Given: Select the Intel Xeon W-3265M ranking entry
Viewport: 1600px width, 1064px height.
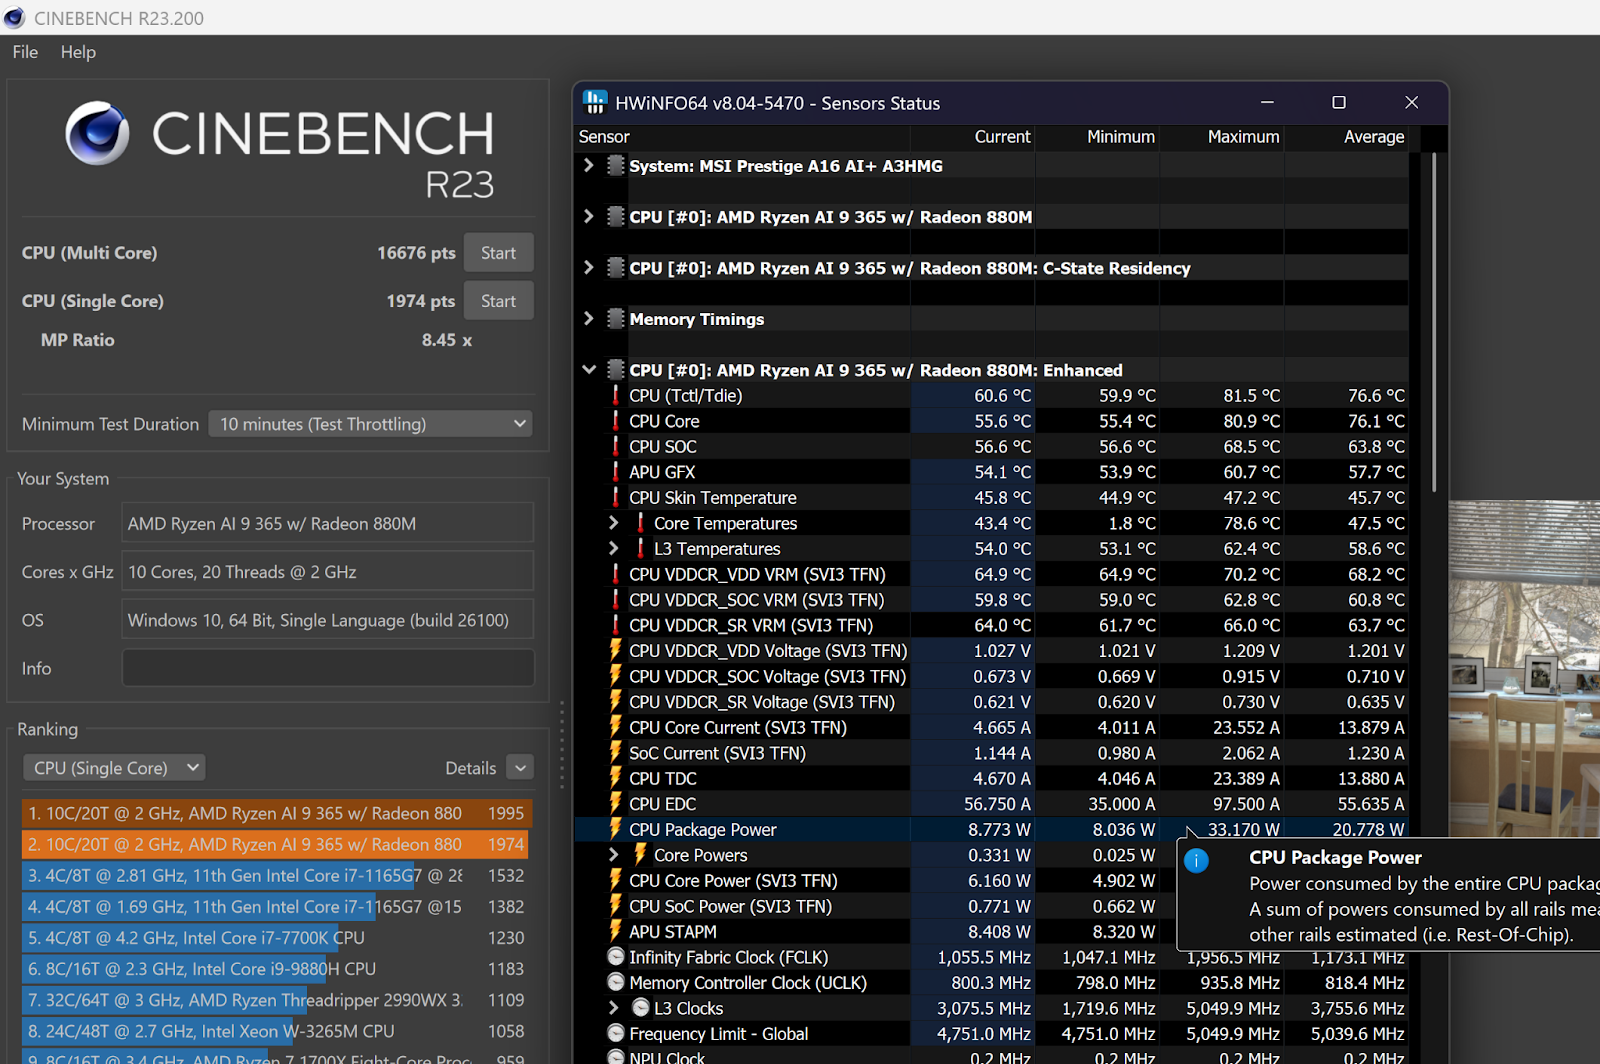Looking at the screenshot, I should pyautogui.click(x=277, y=1031).
